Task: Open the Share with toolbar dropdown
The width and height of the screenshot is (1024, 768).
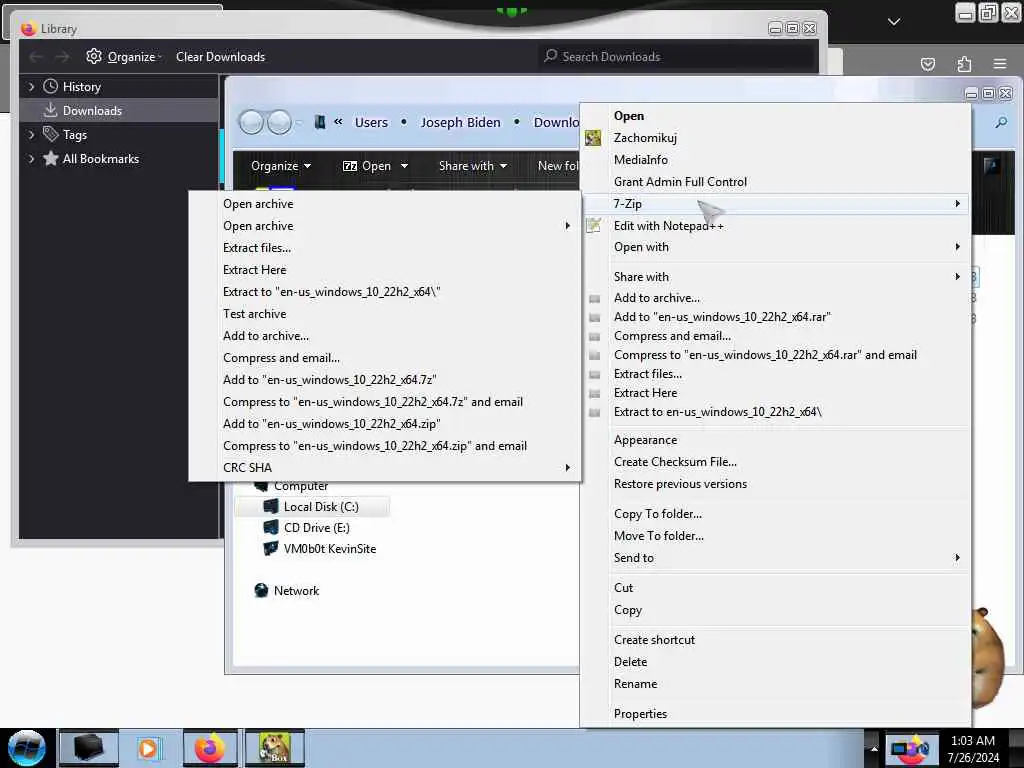Action: (x=473, y=166)
